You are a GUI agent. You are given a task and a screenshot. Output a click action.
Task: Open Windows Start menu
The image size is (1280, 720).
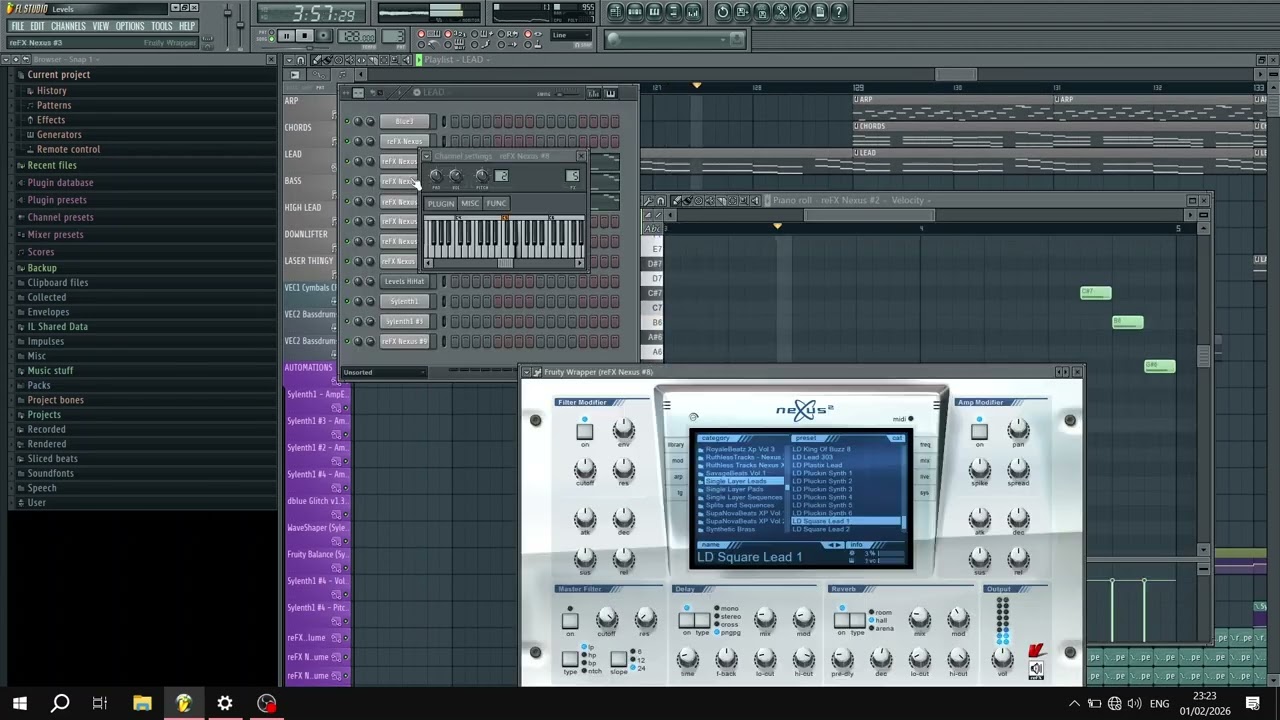click(x=20, y=703)
